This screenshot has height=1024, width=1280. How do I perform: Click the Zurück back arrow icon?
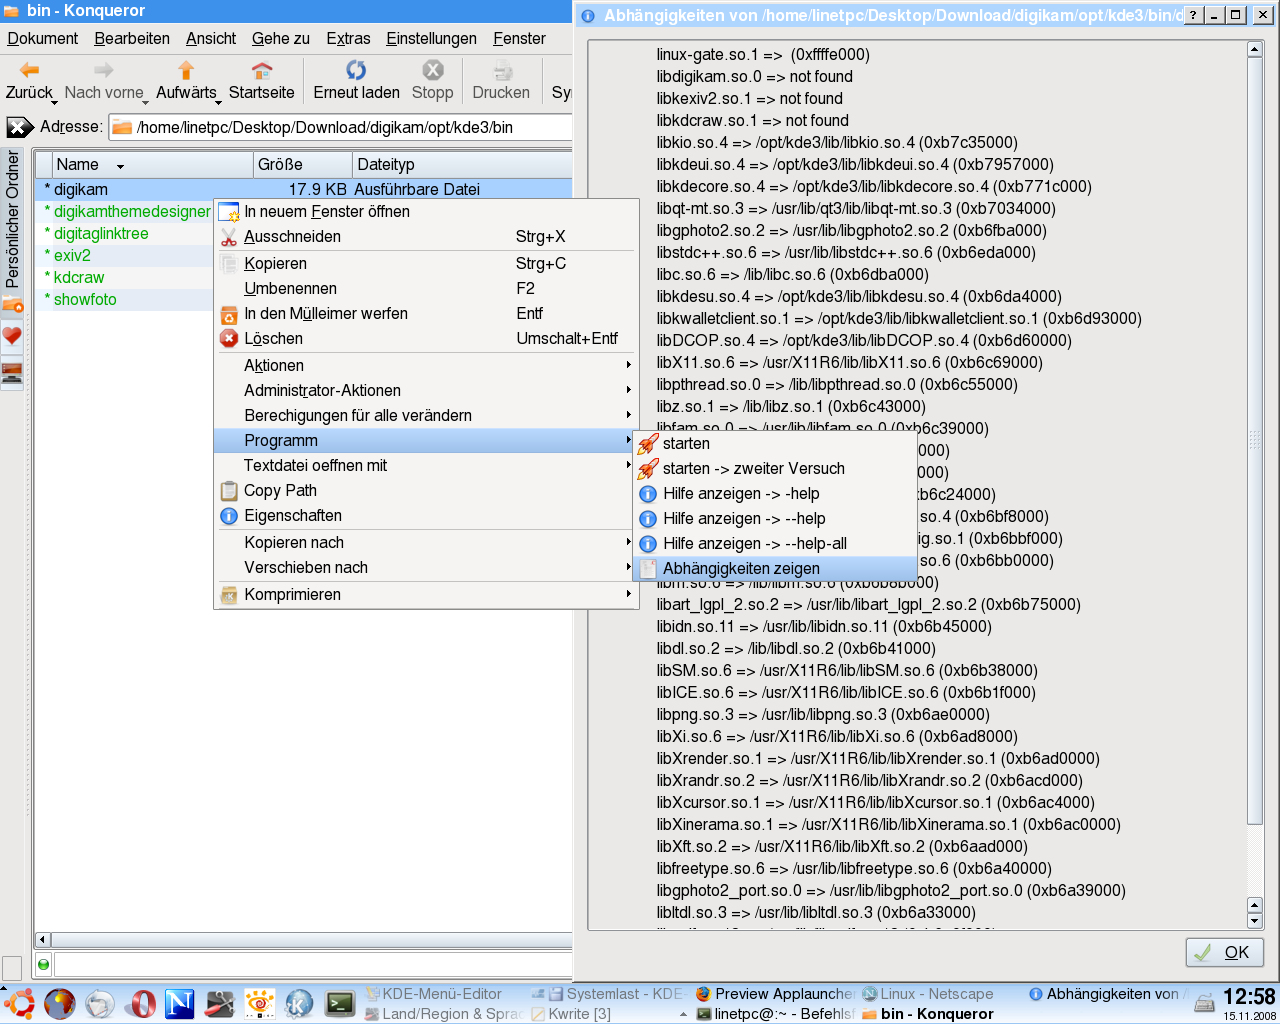29,70
